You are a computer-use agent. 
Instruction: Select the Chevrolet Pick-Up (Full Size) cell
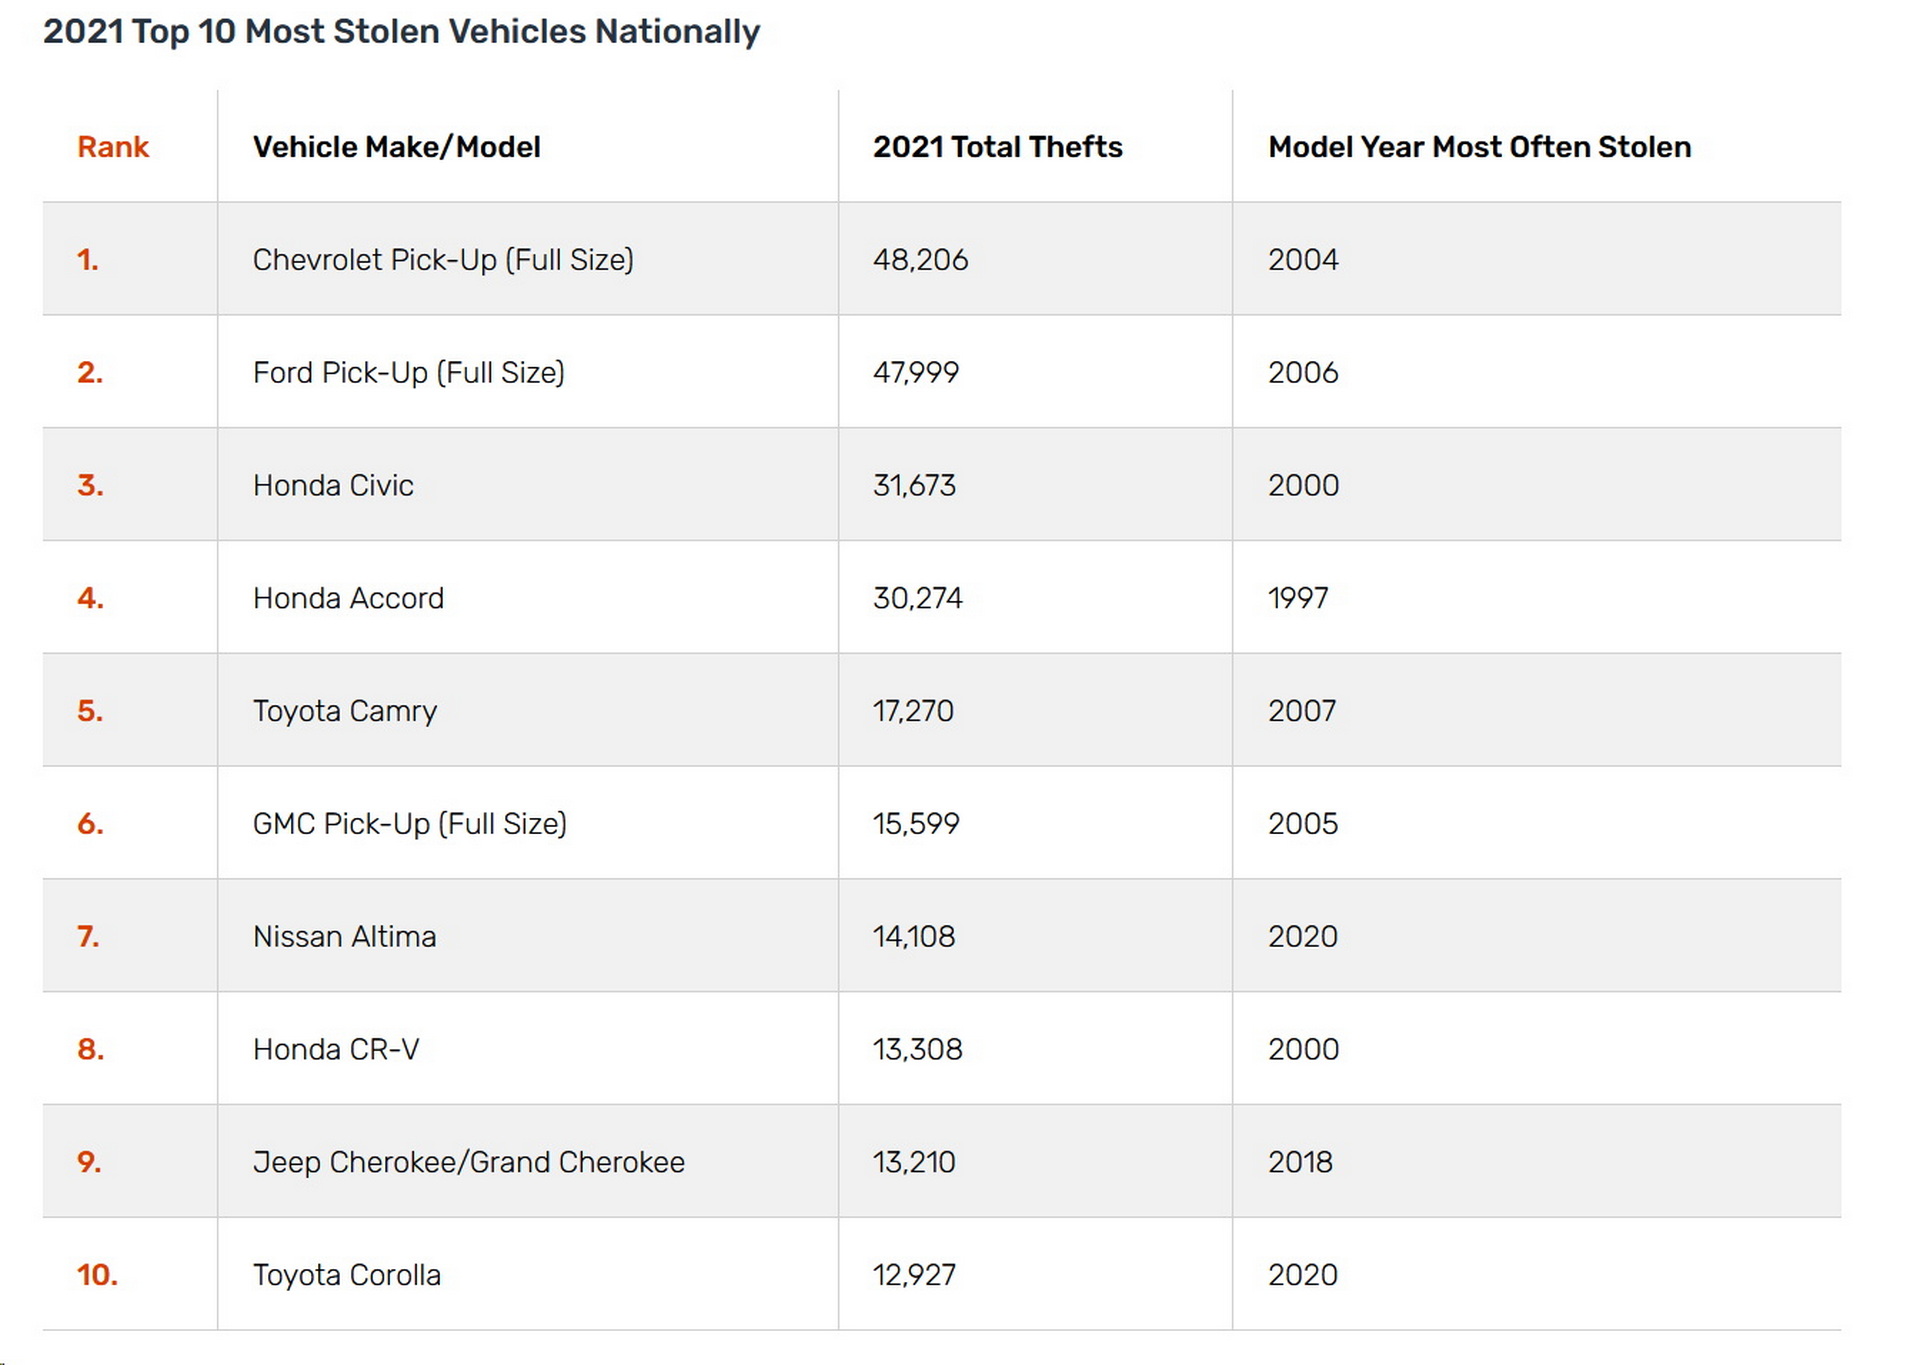(x=442, y=260)
